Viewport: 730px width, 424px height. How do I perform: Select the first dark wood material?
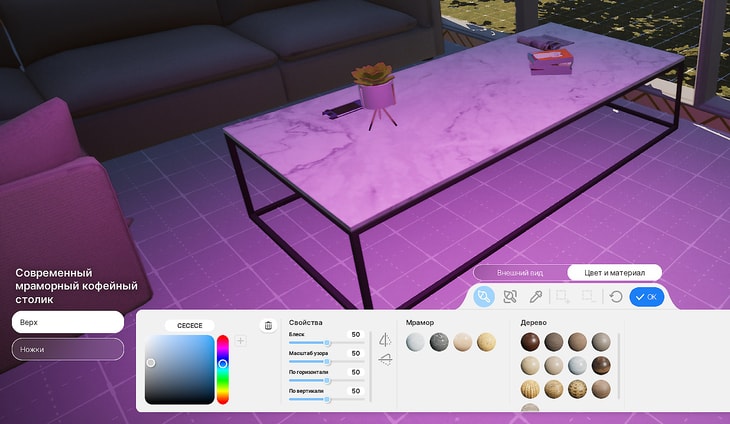[x=531, y=342]
